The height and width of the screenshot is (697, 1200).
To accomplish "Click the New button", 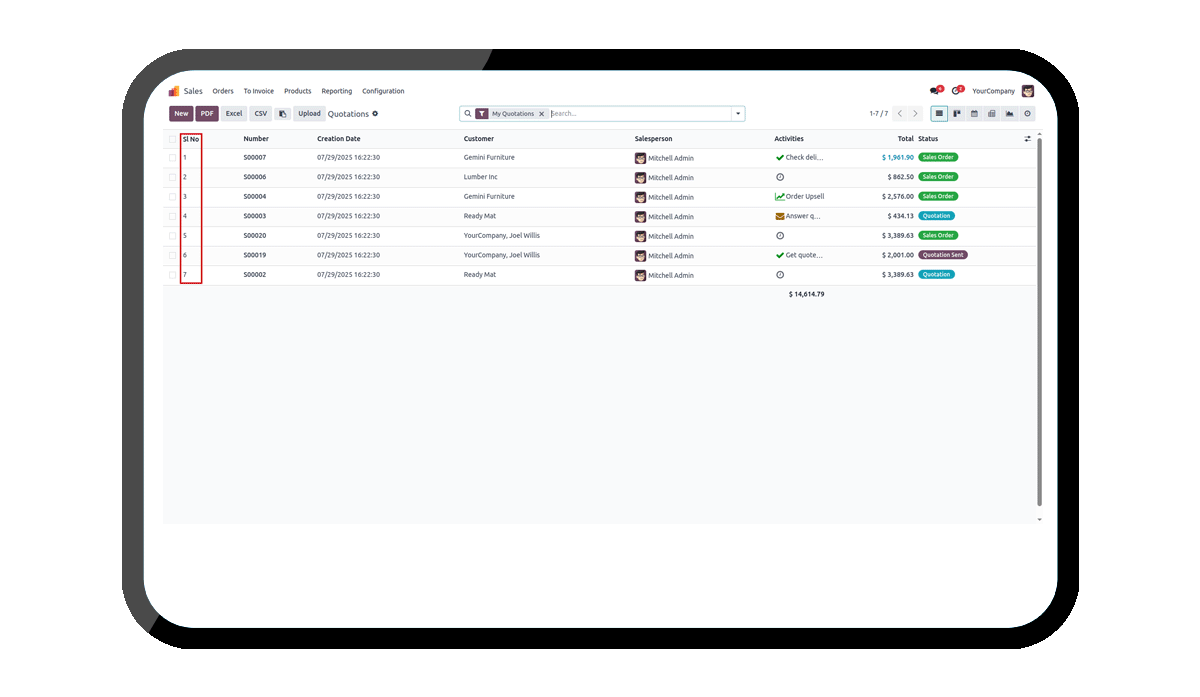I will [181, 114].
